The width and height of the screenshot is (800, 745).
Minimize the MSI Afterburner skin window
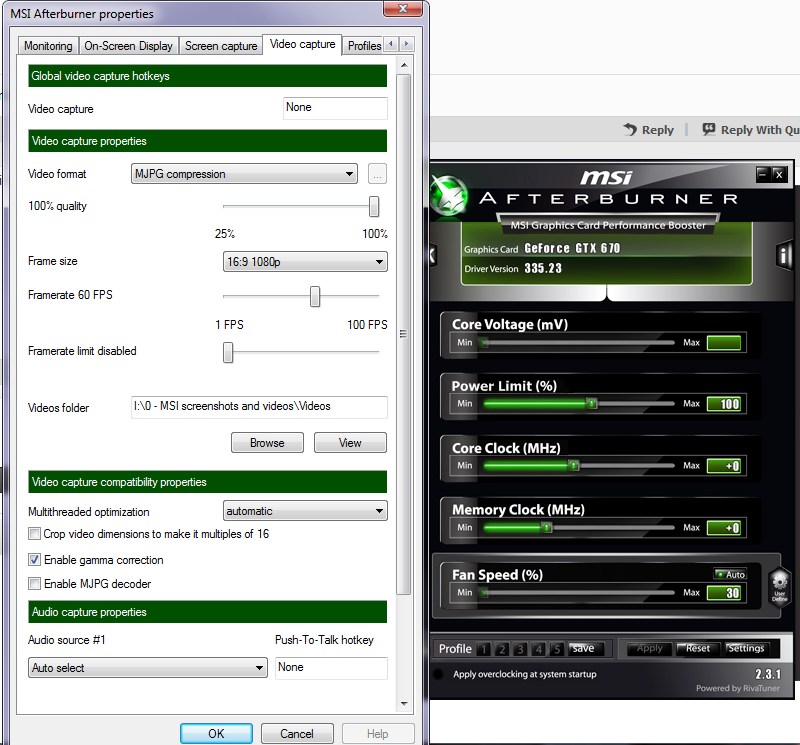tap(762, 174)
